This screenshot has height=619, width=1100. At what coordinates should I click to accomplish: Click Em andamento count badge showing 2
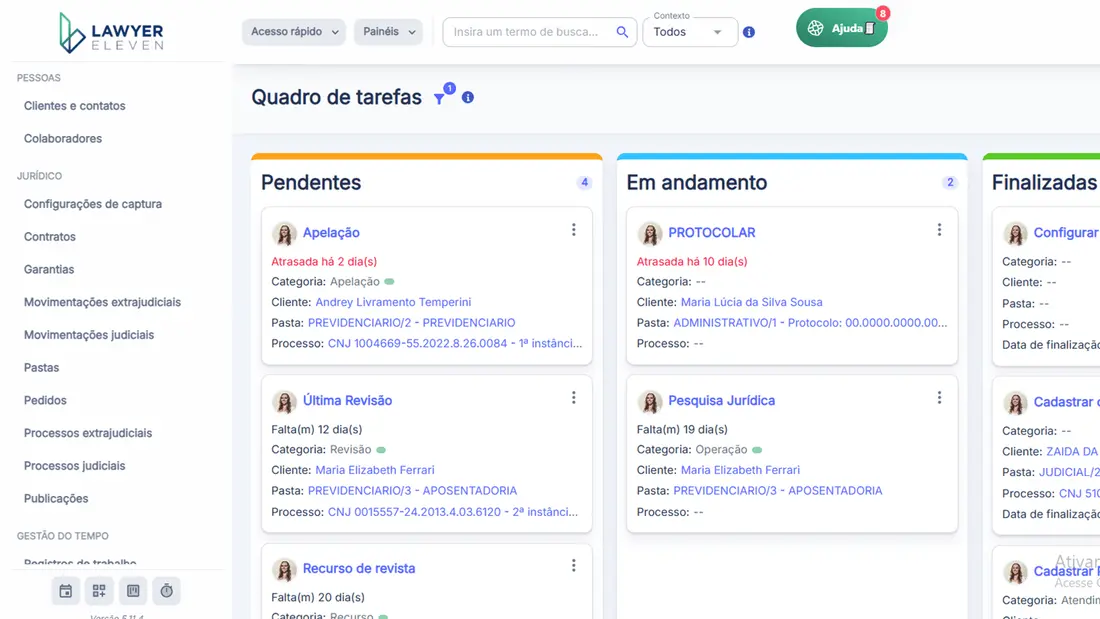[950, 182]
